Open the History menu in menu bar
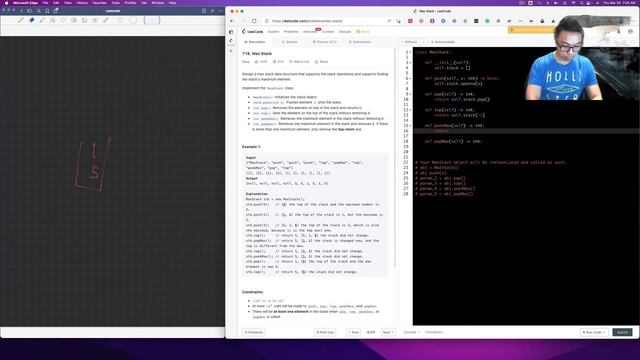The height and width of the screenshot is (360, 640). point(82,2)
